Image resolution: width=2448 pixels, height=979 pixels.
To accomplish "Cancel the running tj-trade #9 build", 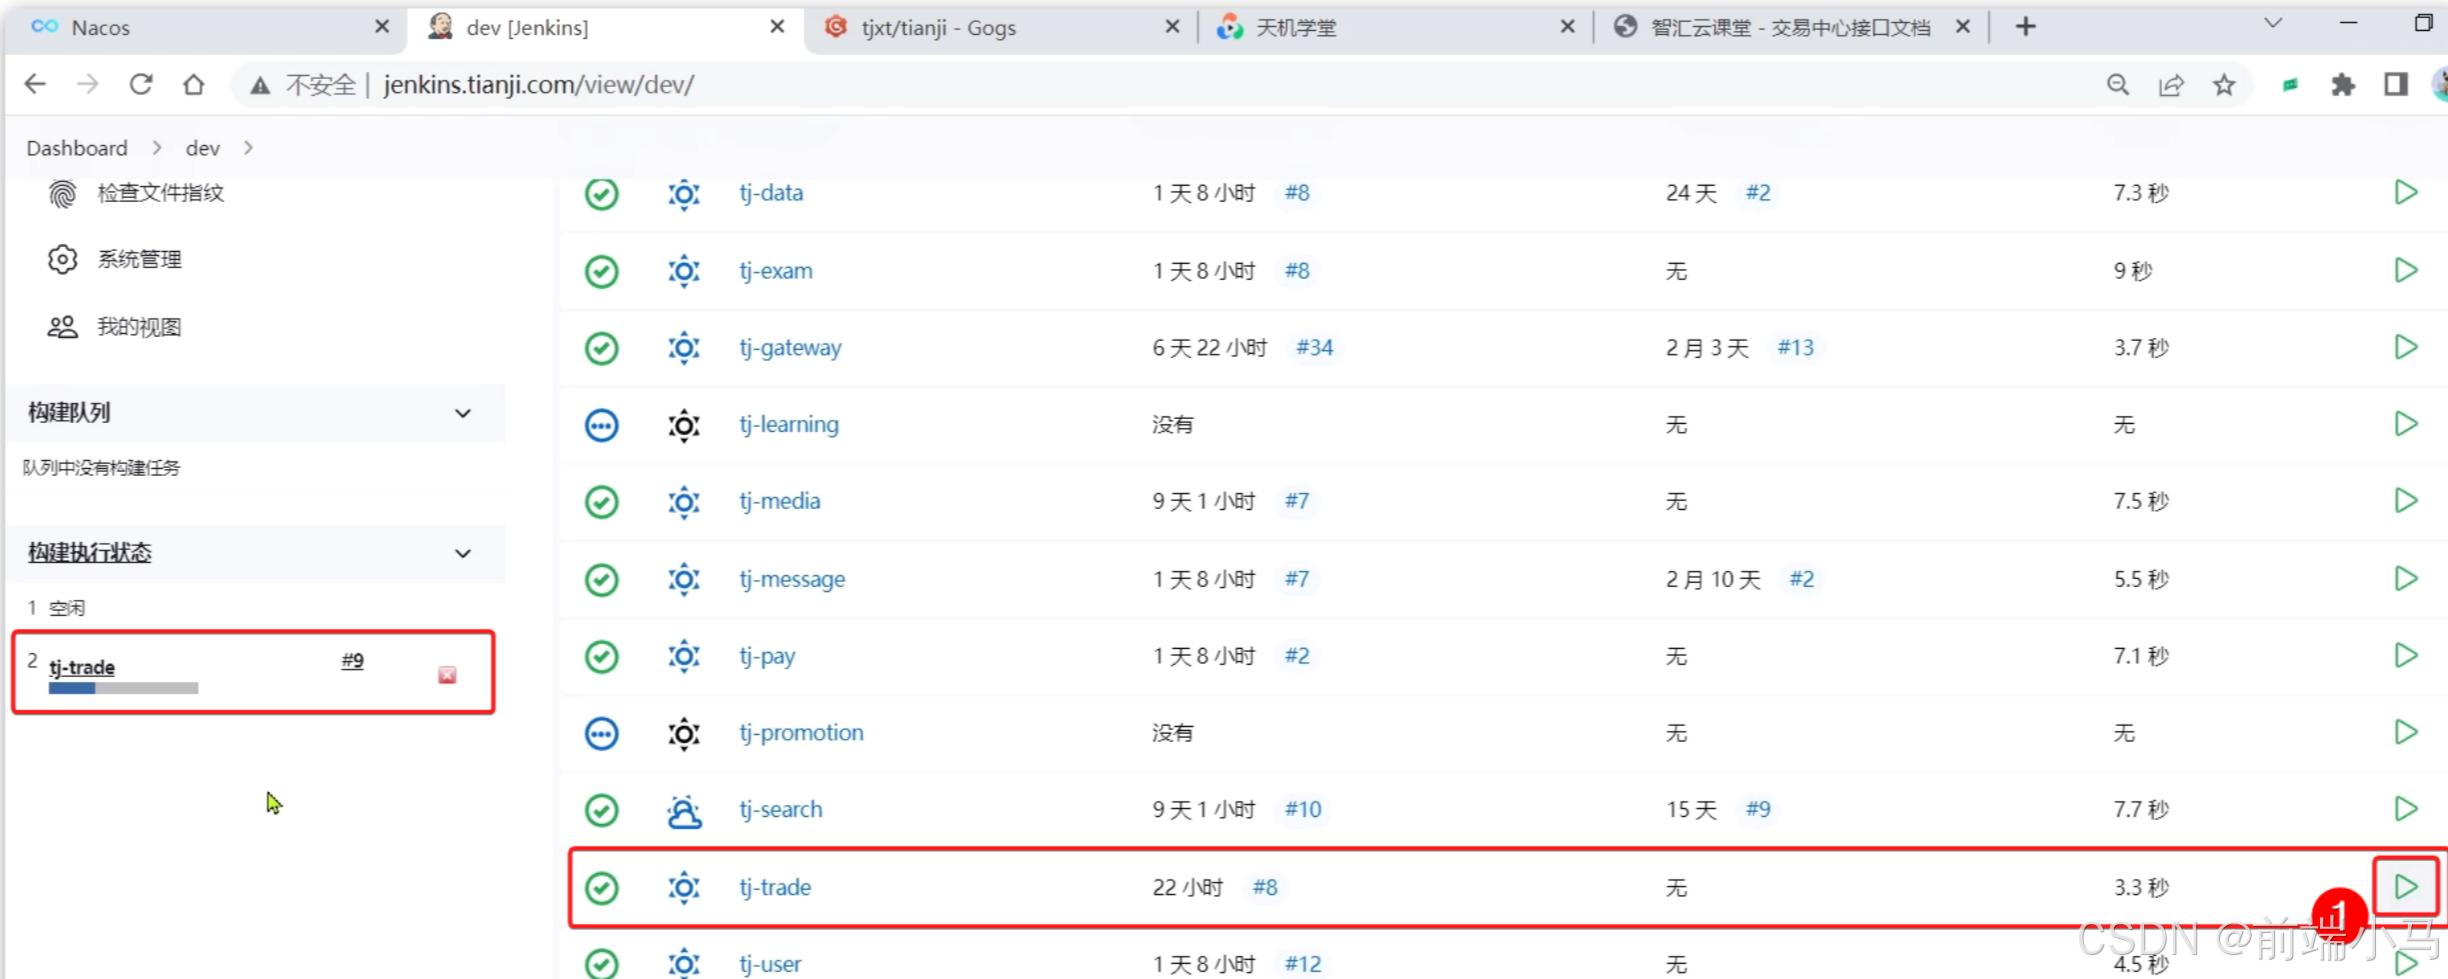I will tap(447, 675).
